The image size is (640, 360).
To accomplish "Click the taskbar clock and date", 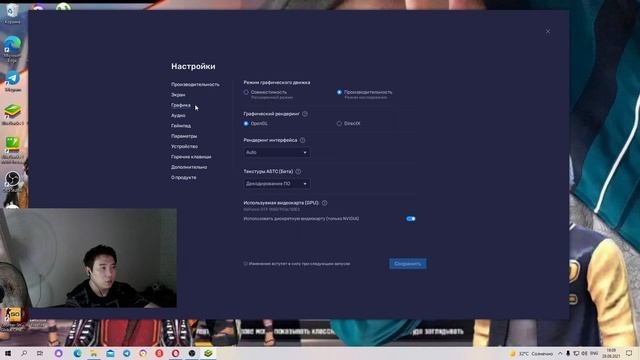I will tap(611, 353).
